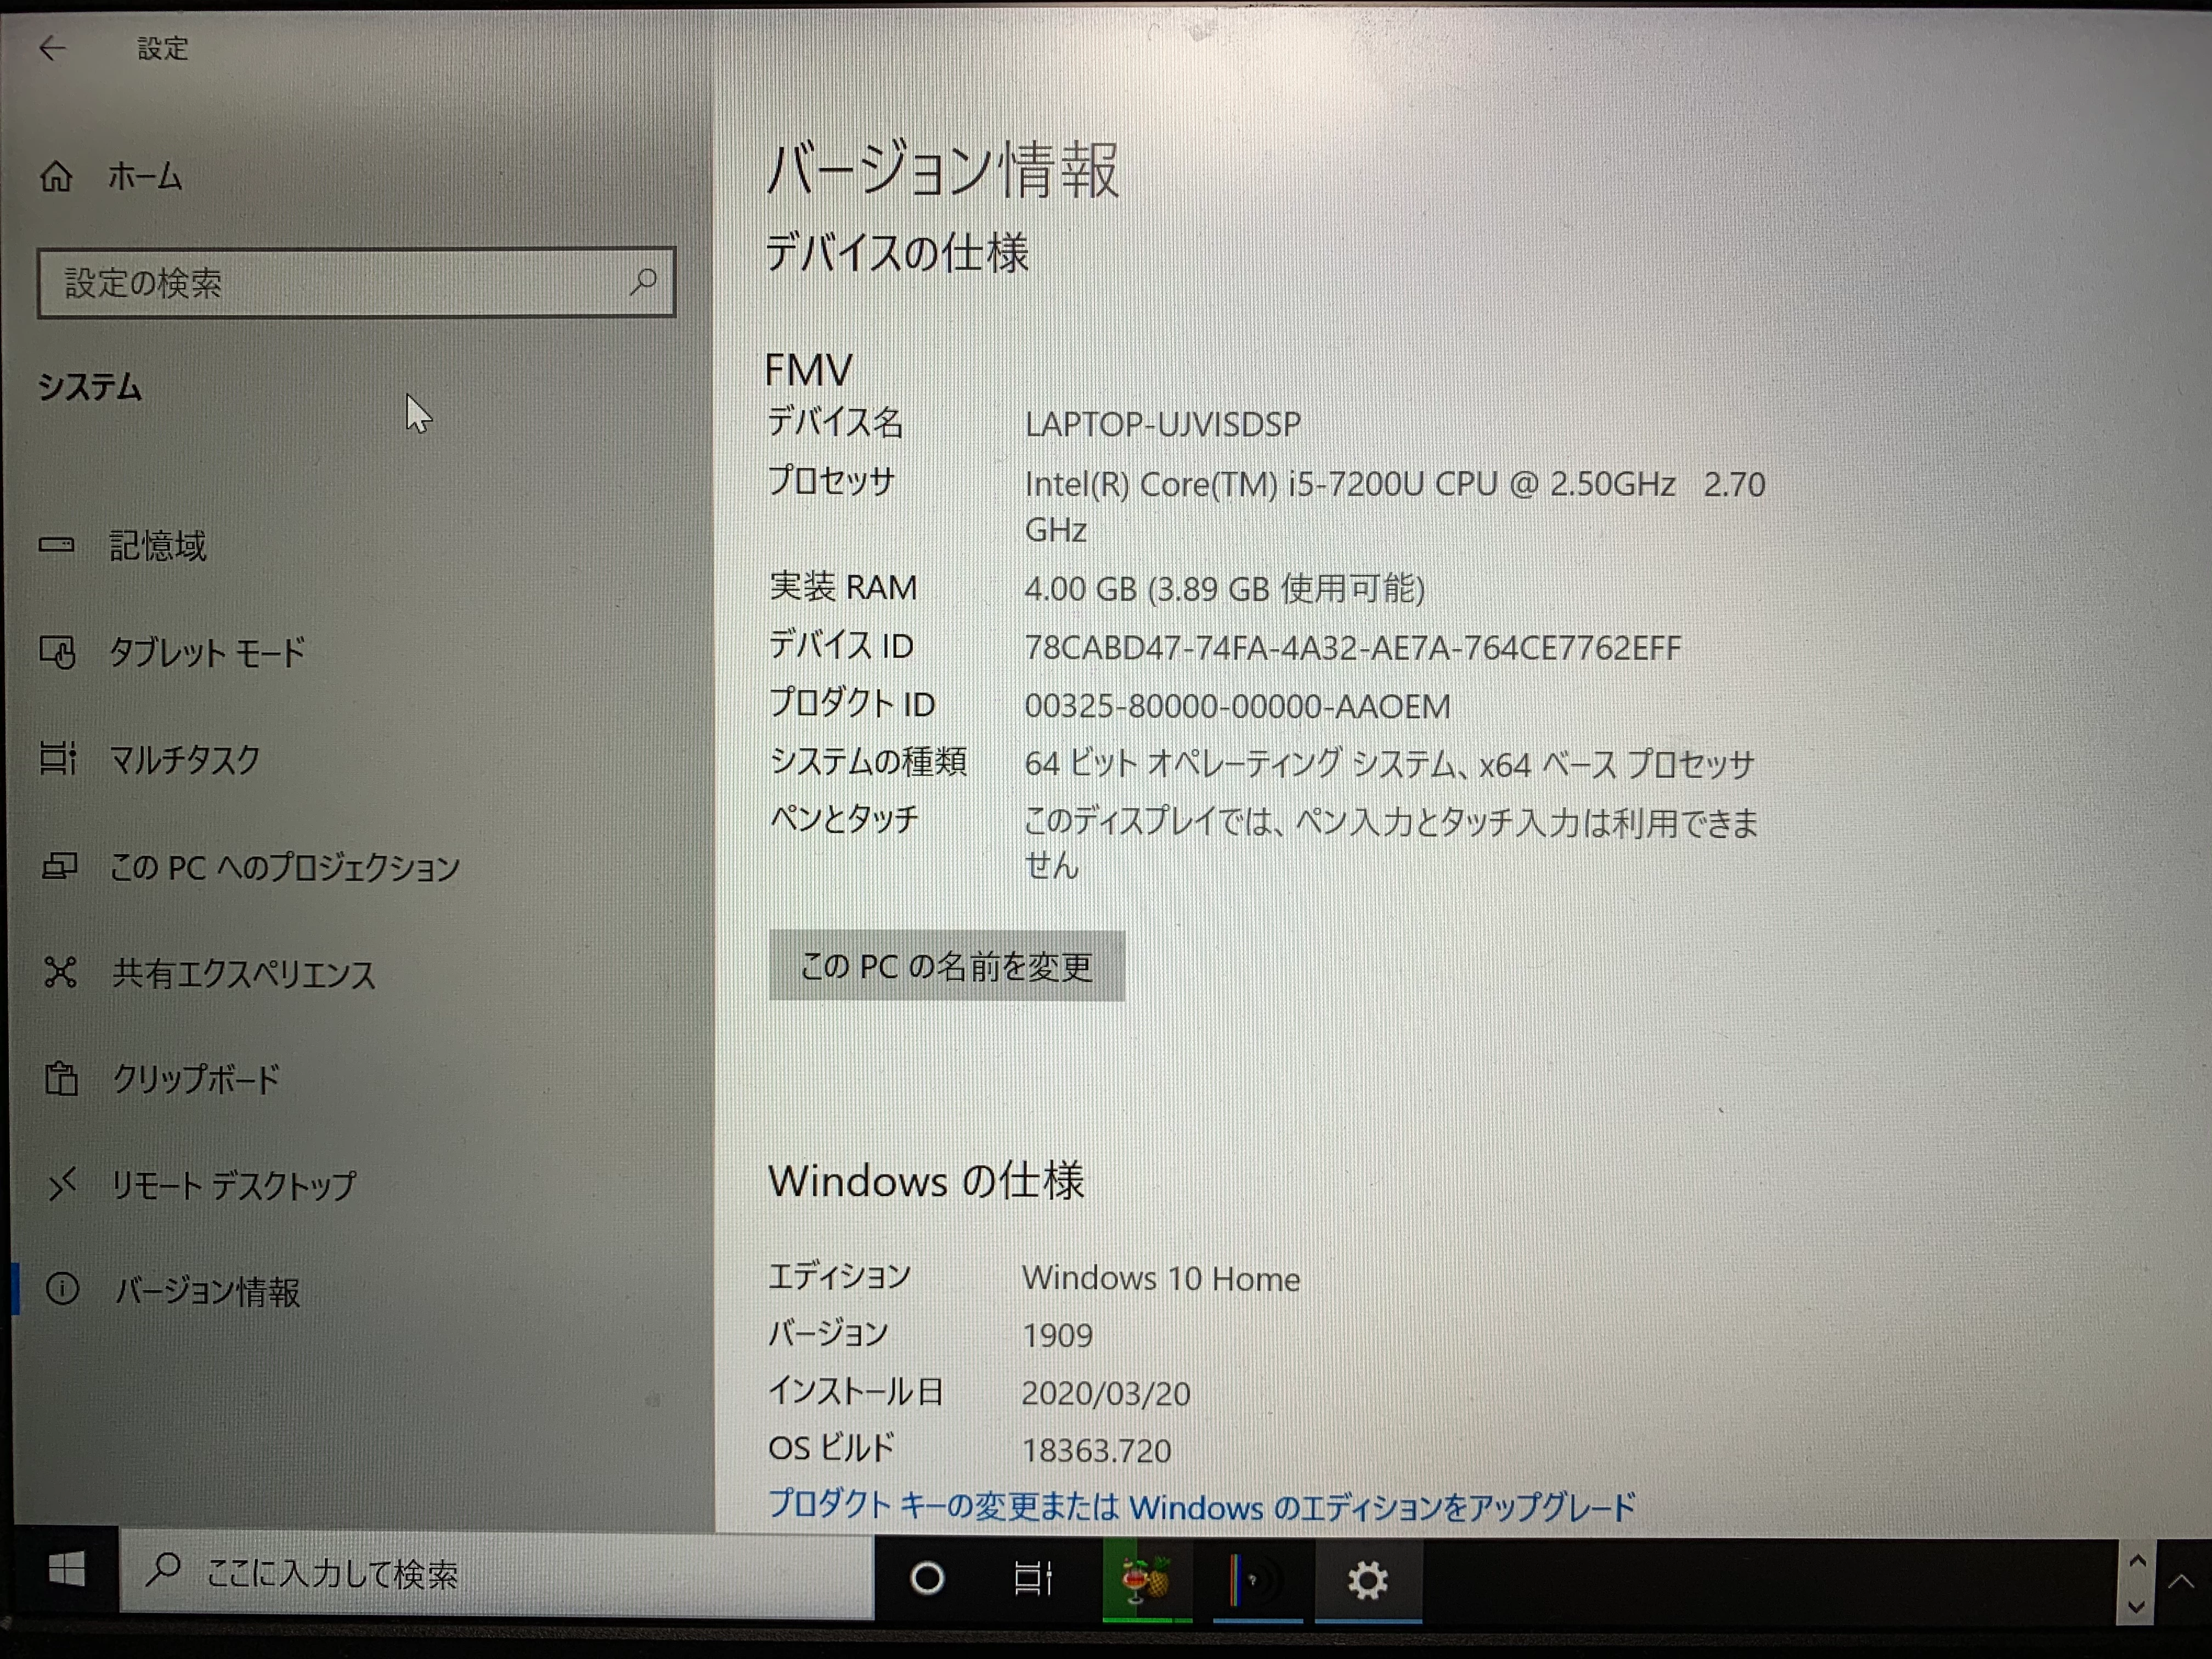Screen dimensions: 2212x1659
Task: Expand system tray hidden icons chevron
Action: click(2180, 1581)
